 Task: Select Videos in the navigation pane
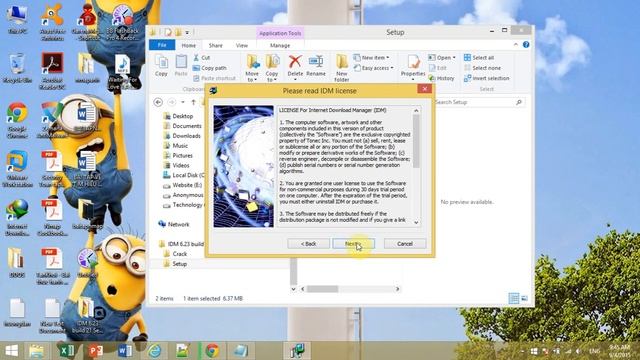coord(176,165)
